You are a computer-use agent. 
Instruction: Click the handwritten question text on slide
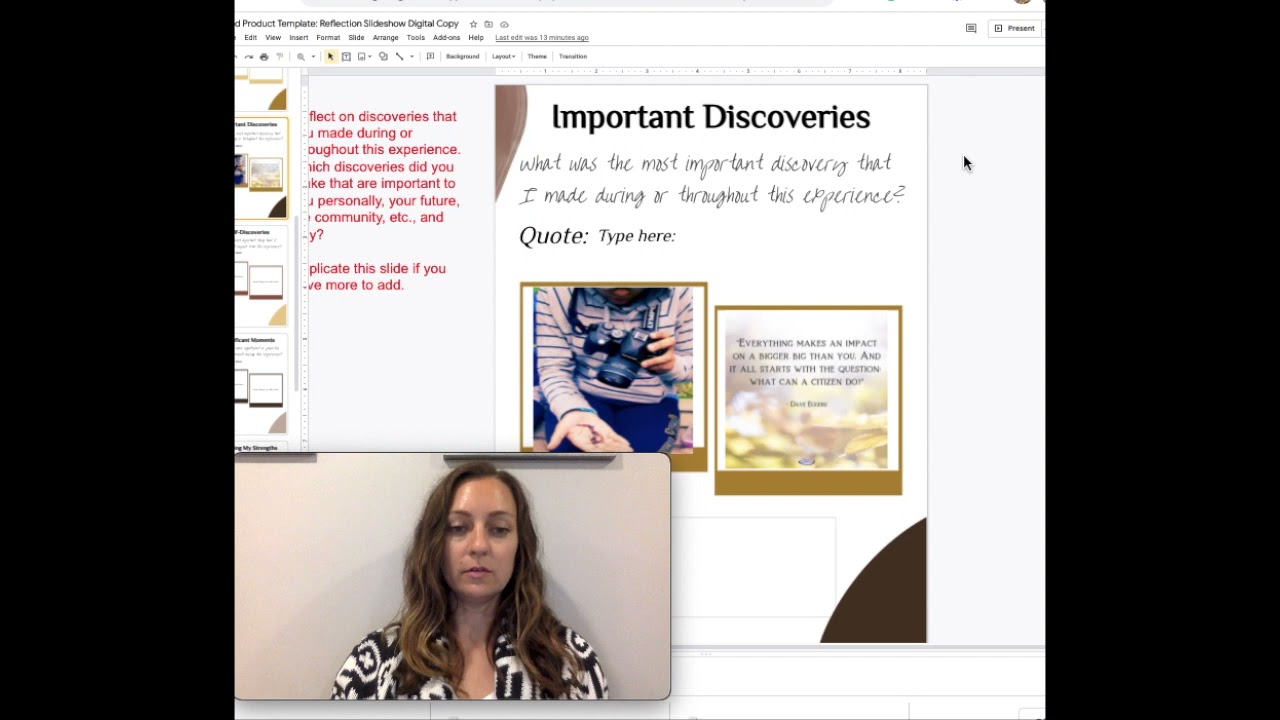(711, 179)
